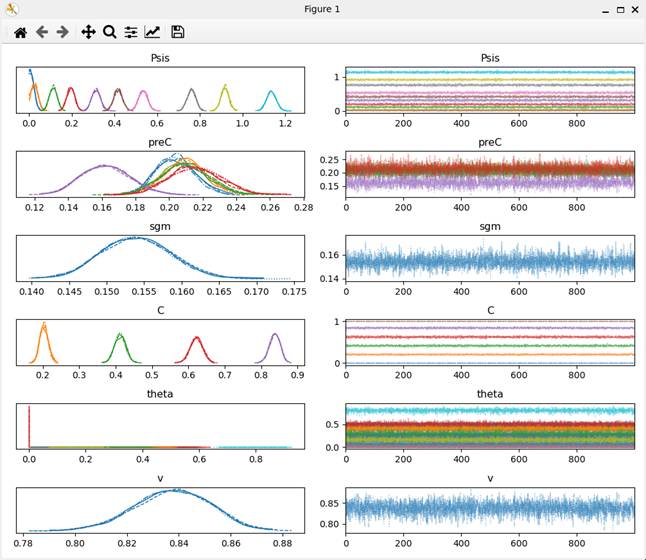
Task: Open window menu from the title bar app icon
Action: click(x=11, y=9)
